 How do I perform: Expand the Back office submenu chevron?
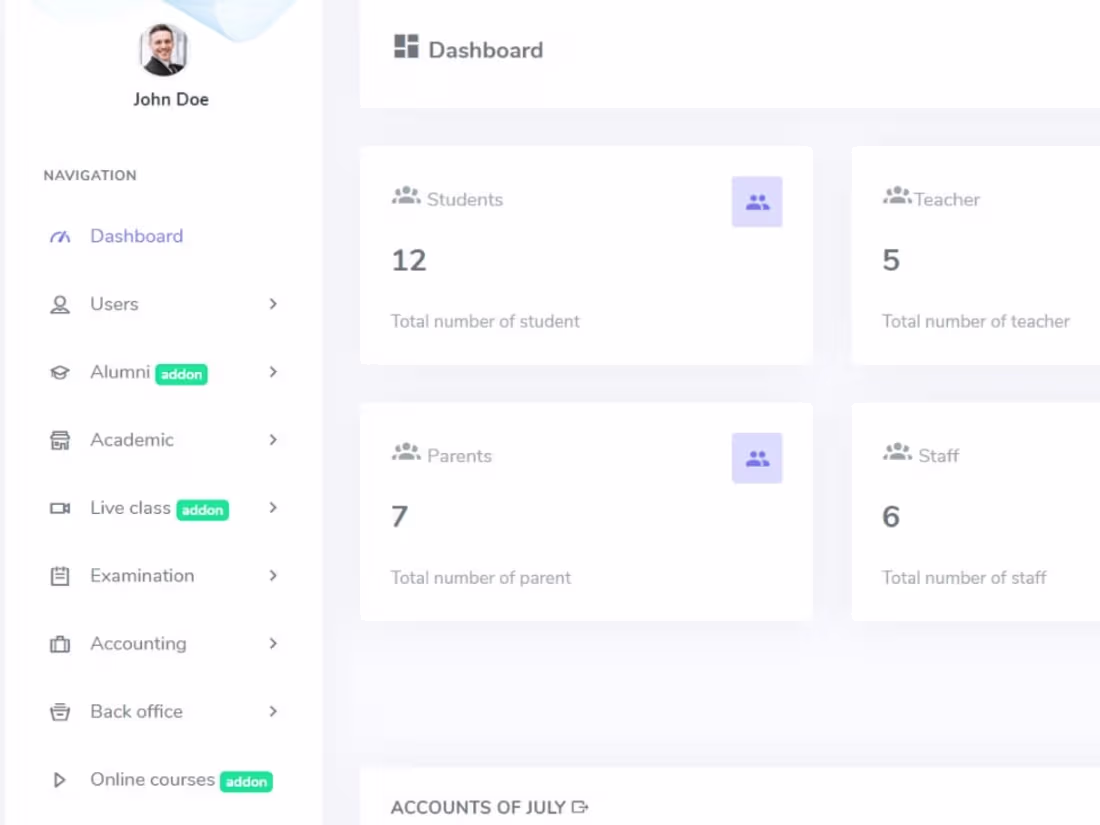(273, 711)
